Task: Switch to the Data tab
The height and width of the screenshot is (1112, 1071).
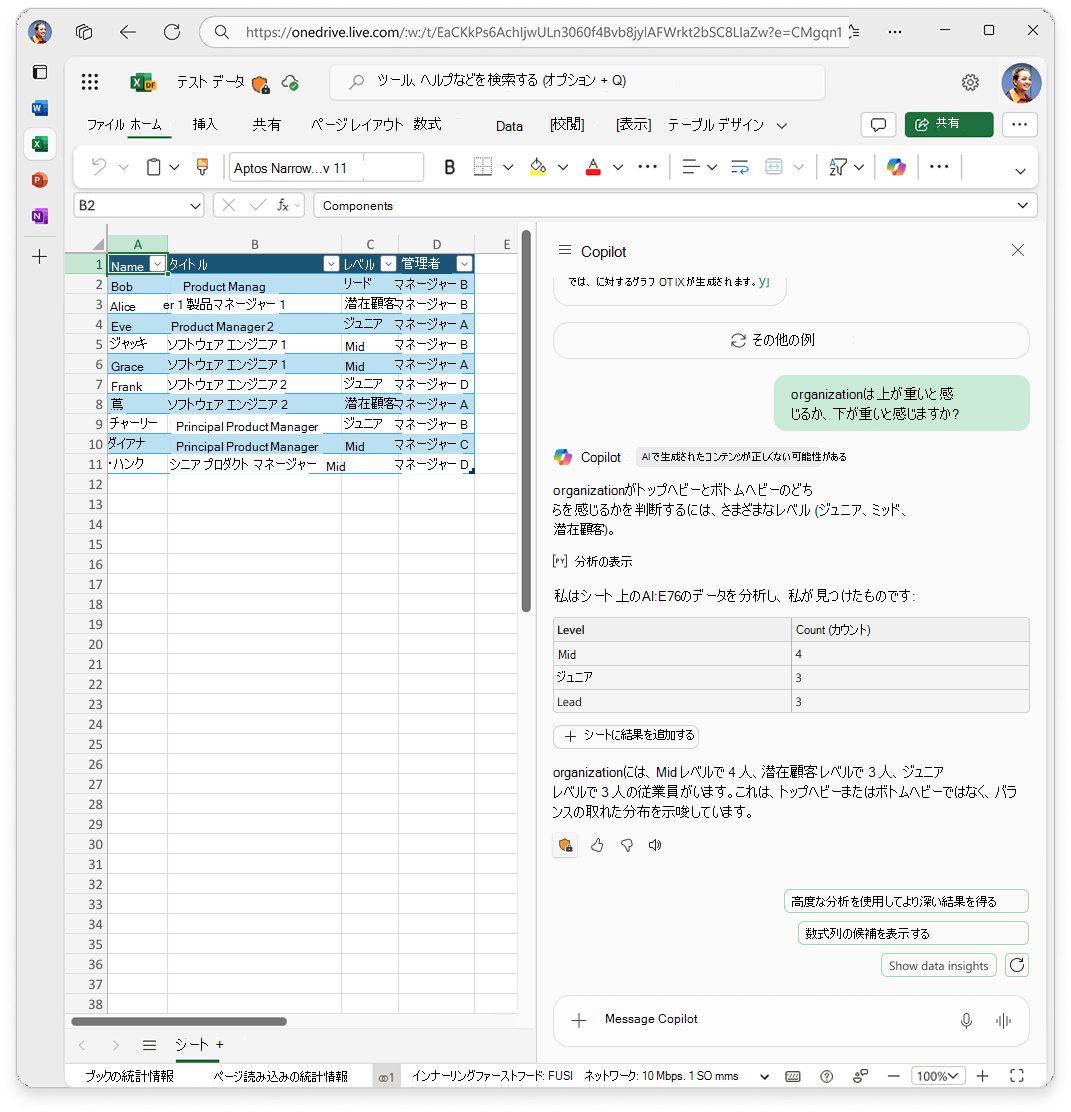Action: (x=509, y=126)
